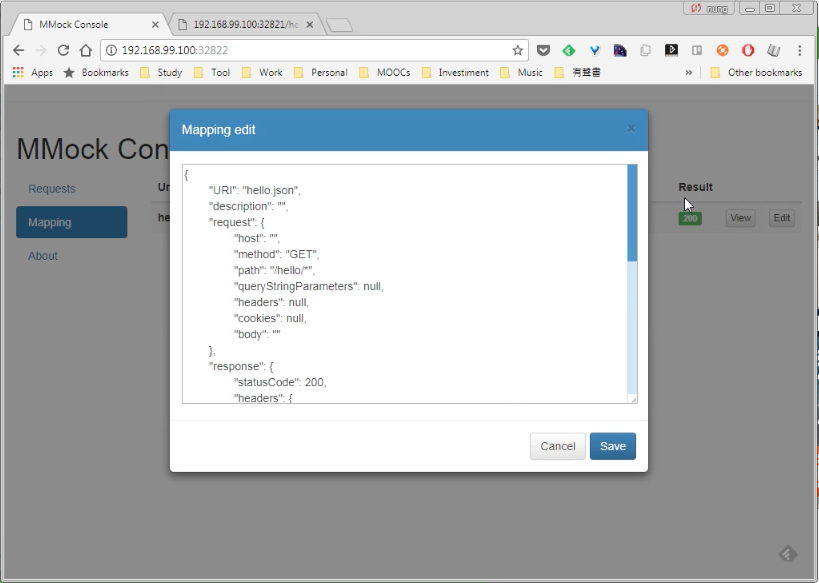Click the "path": "/hello/*" line
Screen dimensions: 819x583
pos(274,270)
